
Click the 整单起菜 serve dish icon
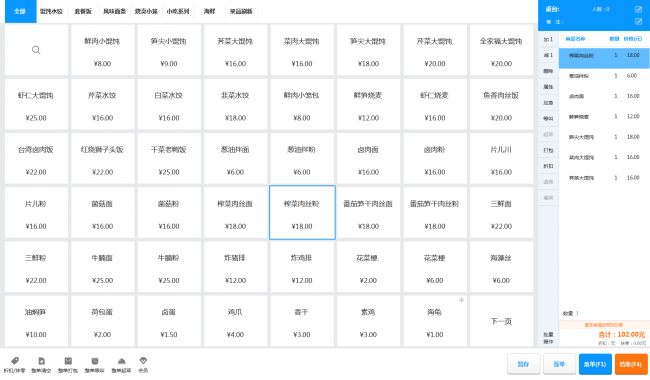(x=121, y=361)
